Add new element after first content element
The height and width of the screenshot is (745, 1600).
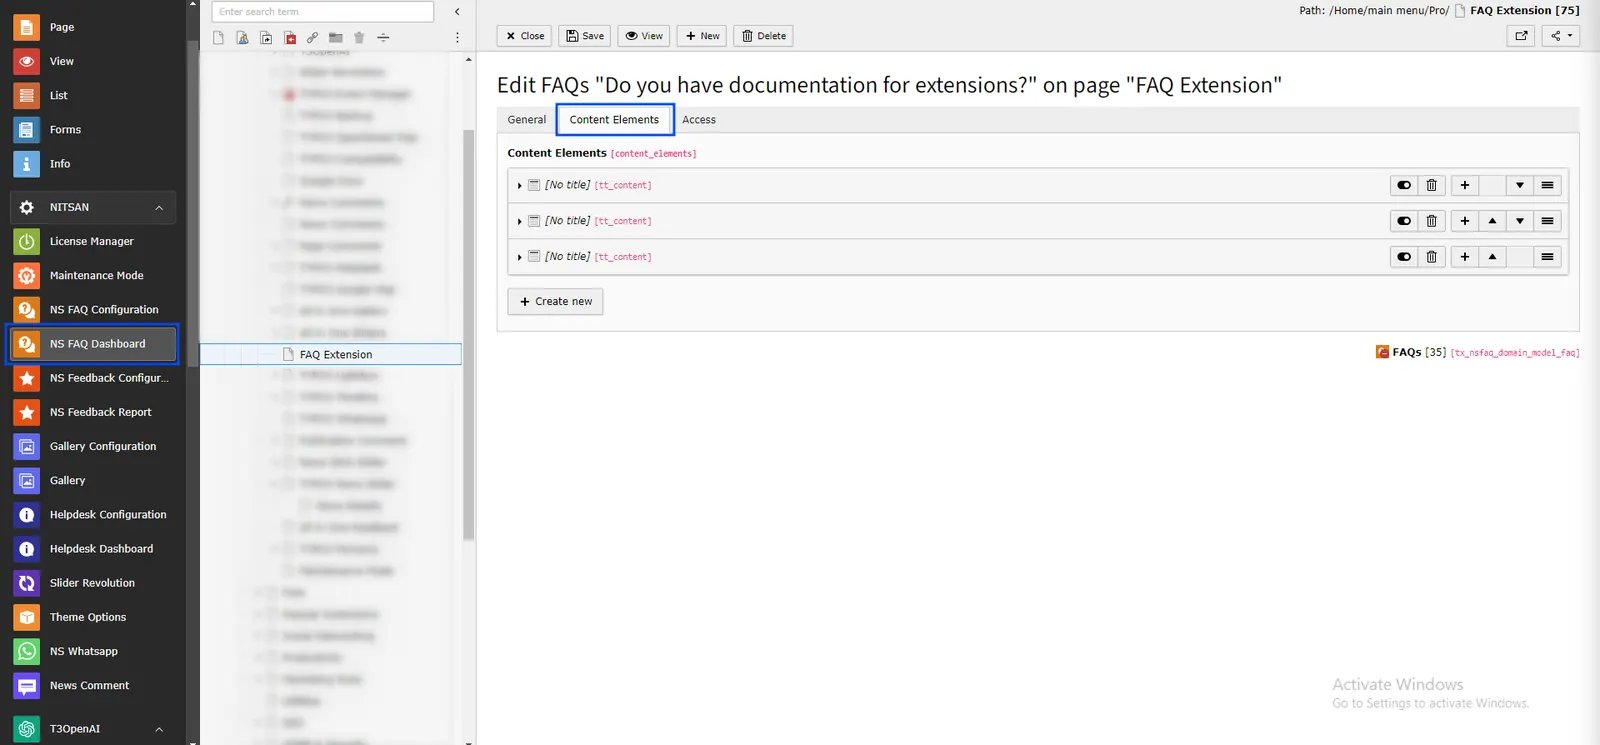(1465, 185)
